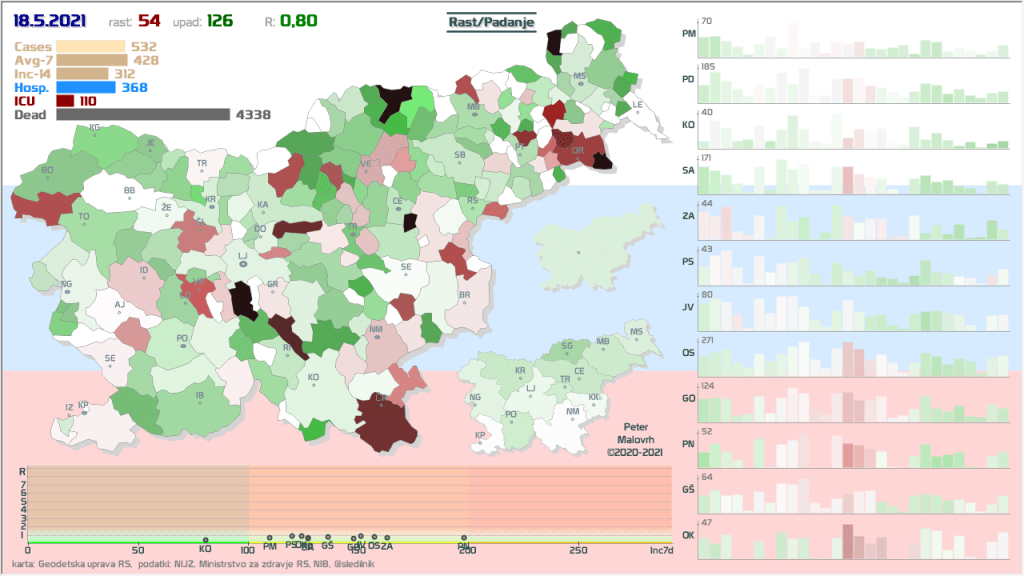Click the KO dot on the R scatter chart
Image resolution: width=1024 pixels, height=576 pixels.
coord(205,541)
